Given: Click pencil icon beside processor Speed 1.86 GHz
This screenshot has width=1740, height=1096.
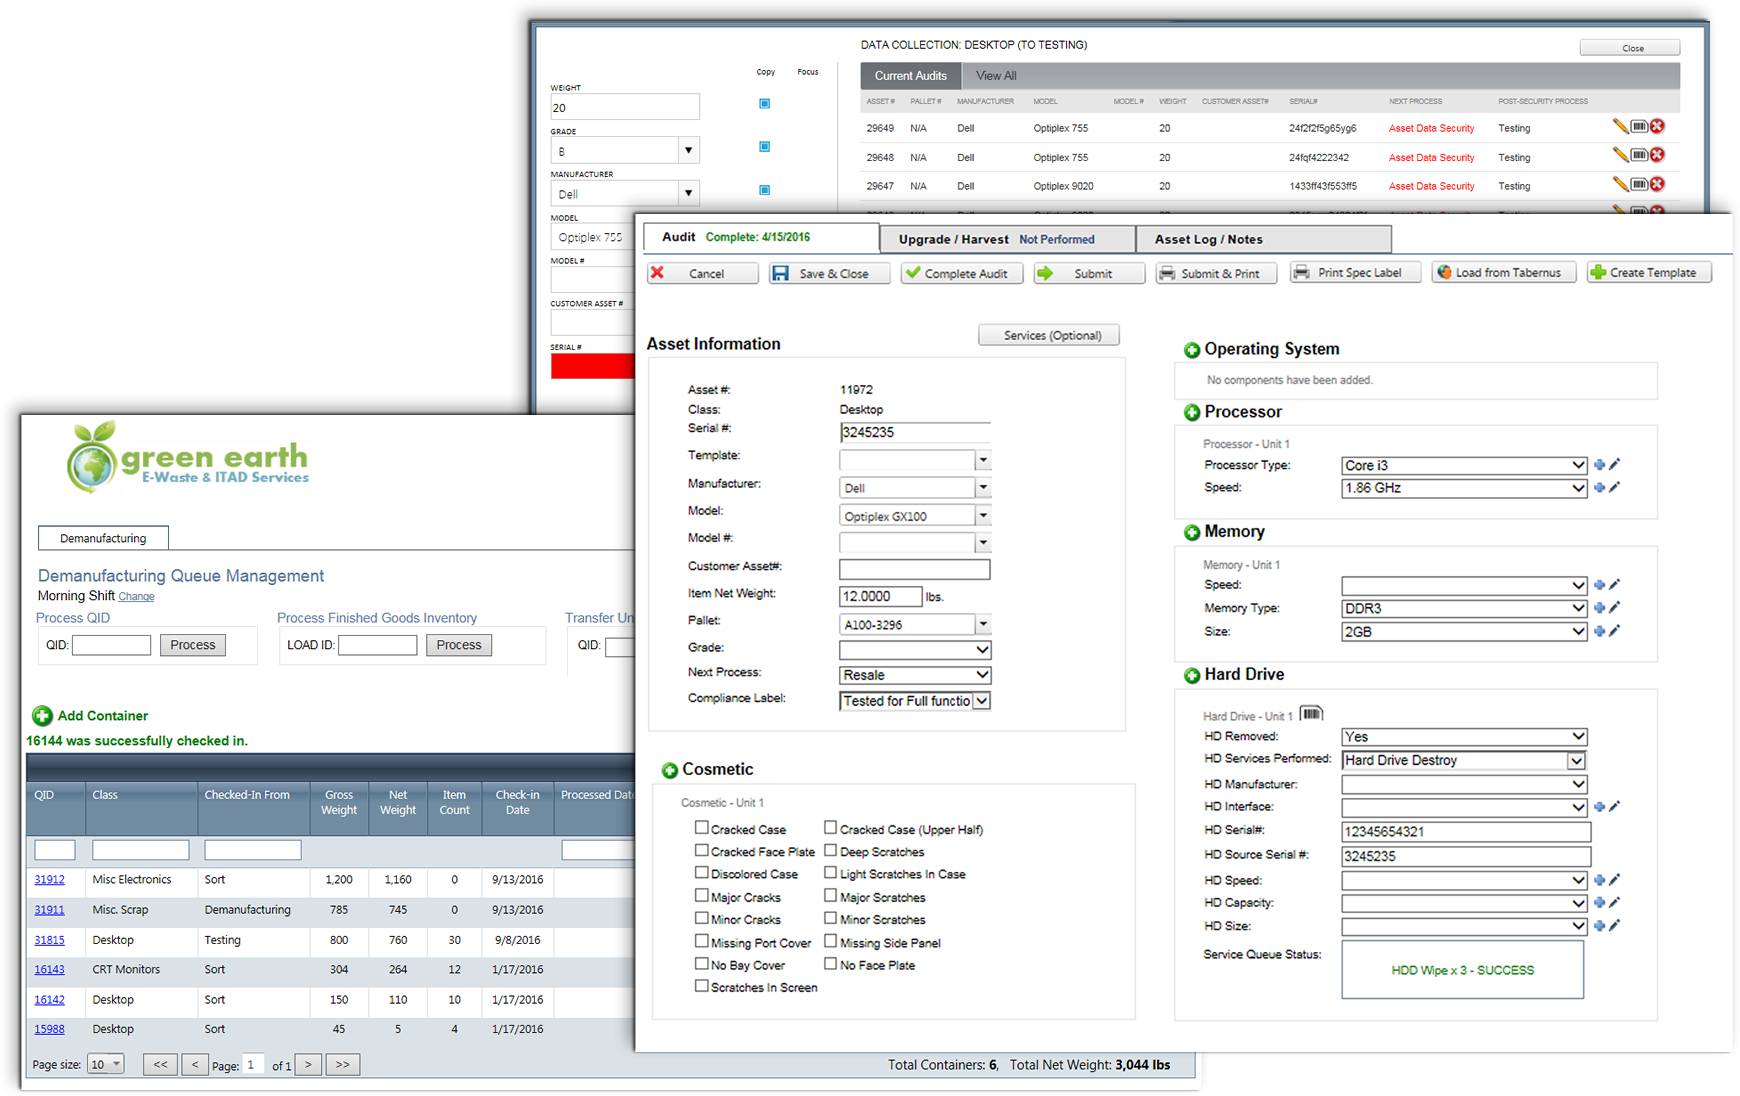Looking at the screenshot, I should pyautogui.click(x=1615, y=488).
